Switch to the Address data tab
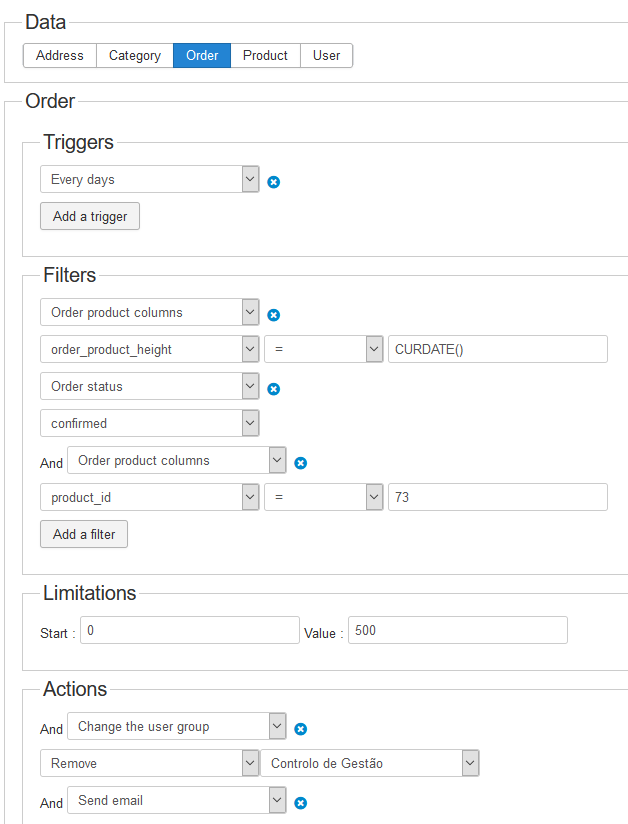This screenshot has width=628, height=824. point(60,56)
